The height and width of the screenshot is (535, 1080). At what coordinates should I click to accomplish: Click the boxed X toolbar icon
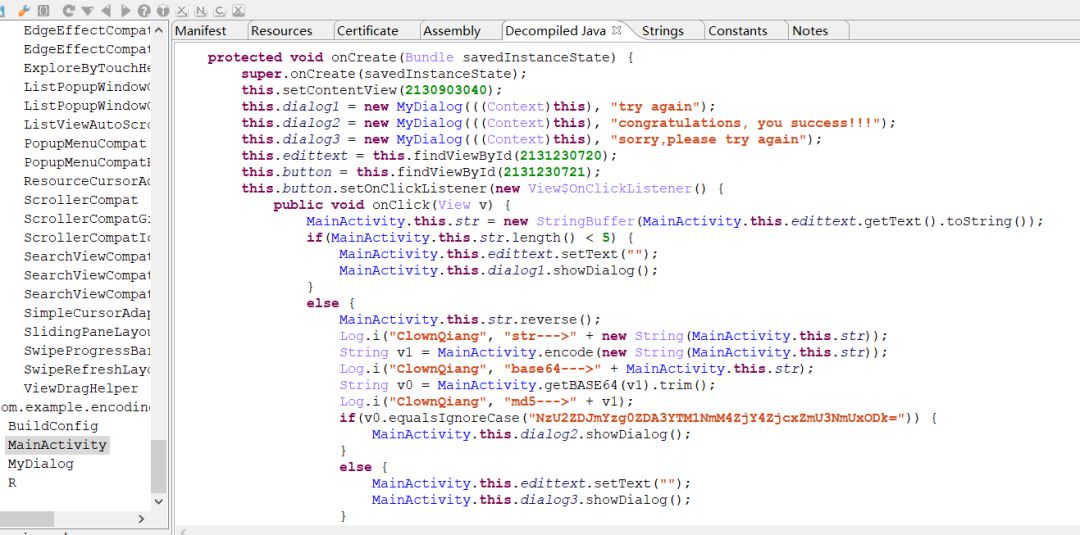[238, 10]
